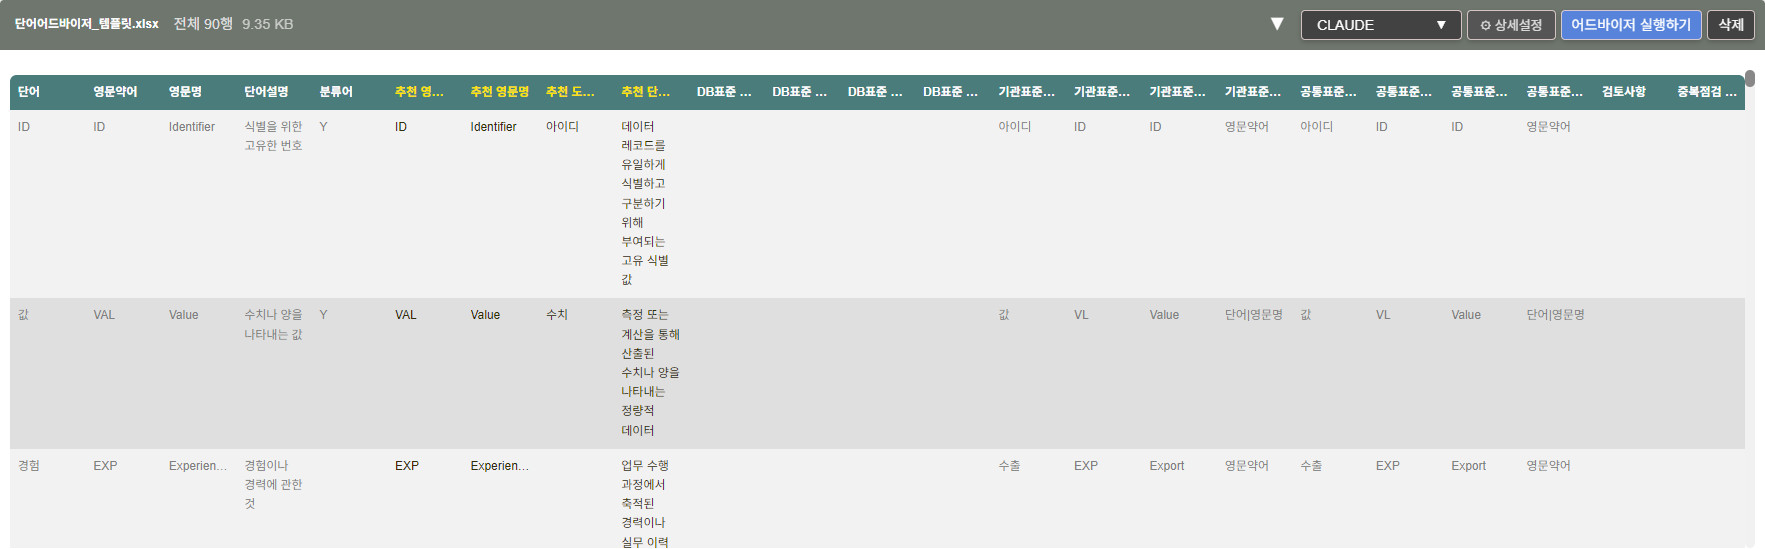Select the Identifier cell under 추천 영문명
The image size is (1765, 549).
pyautogui.click(x=493, y=127)
